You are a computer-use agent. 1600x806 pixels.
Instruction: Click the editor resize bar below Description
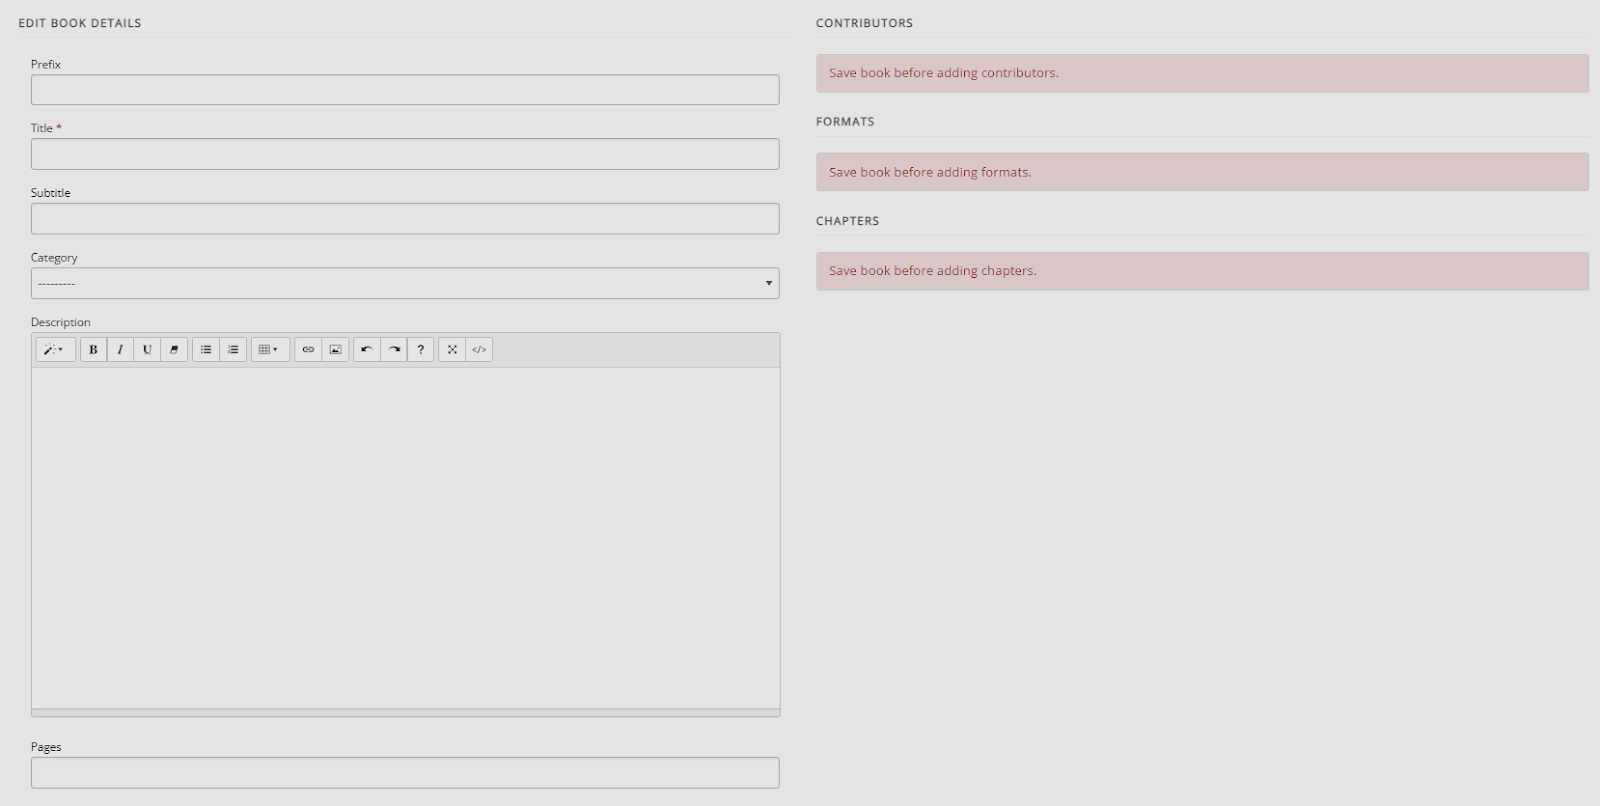(405, 713)
